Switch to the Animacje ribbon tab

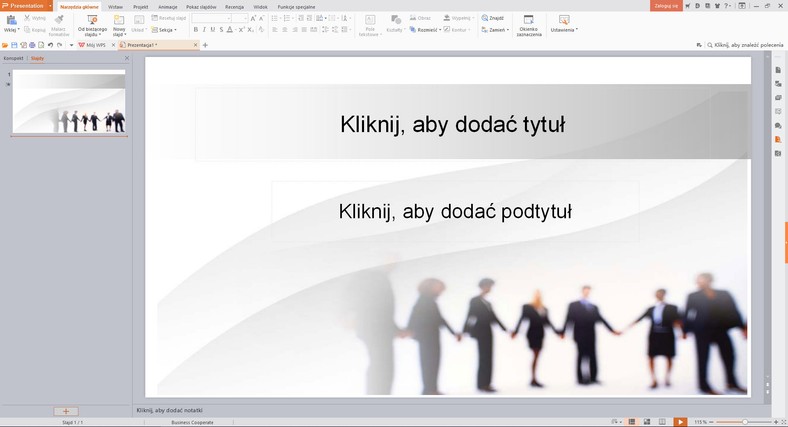point(167,6)
